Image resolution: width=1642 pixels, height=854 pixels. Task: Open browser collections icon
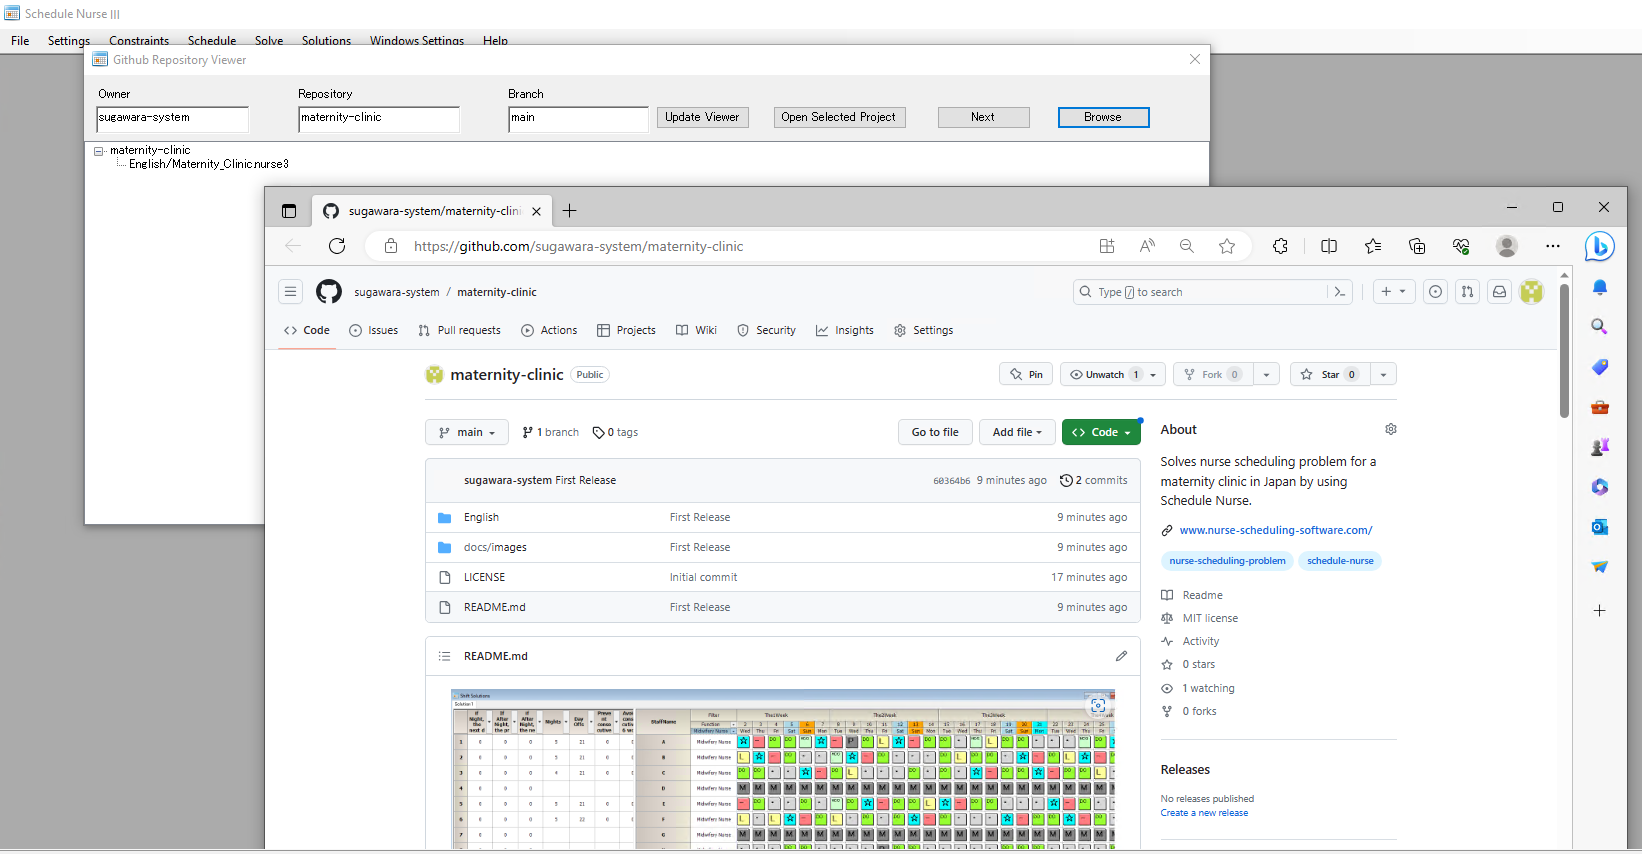1417,246
